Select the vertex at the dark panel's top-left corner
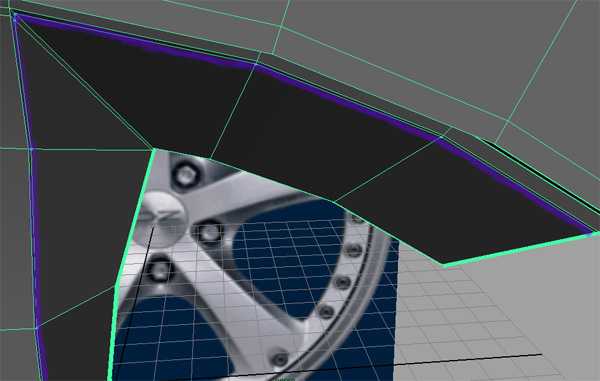Image resolution: width=600 pixels, height=381 pixels. click(15, 15)
